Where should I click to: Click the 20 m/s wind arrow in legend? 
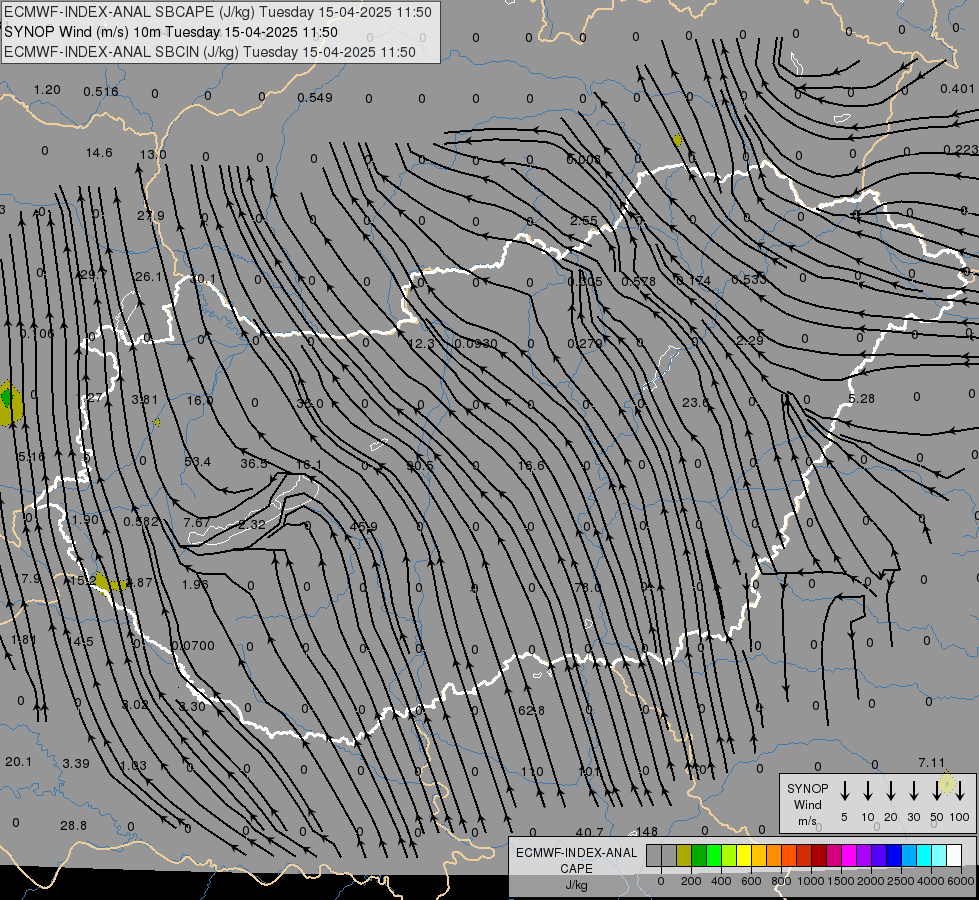891,791
